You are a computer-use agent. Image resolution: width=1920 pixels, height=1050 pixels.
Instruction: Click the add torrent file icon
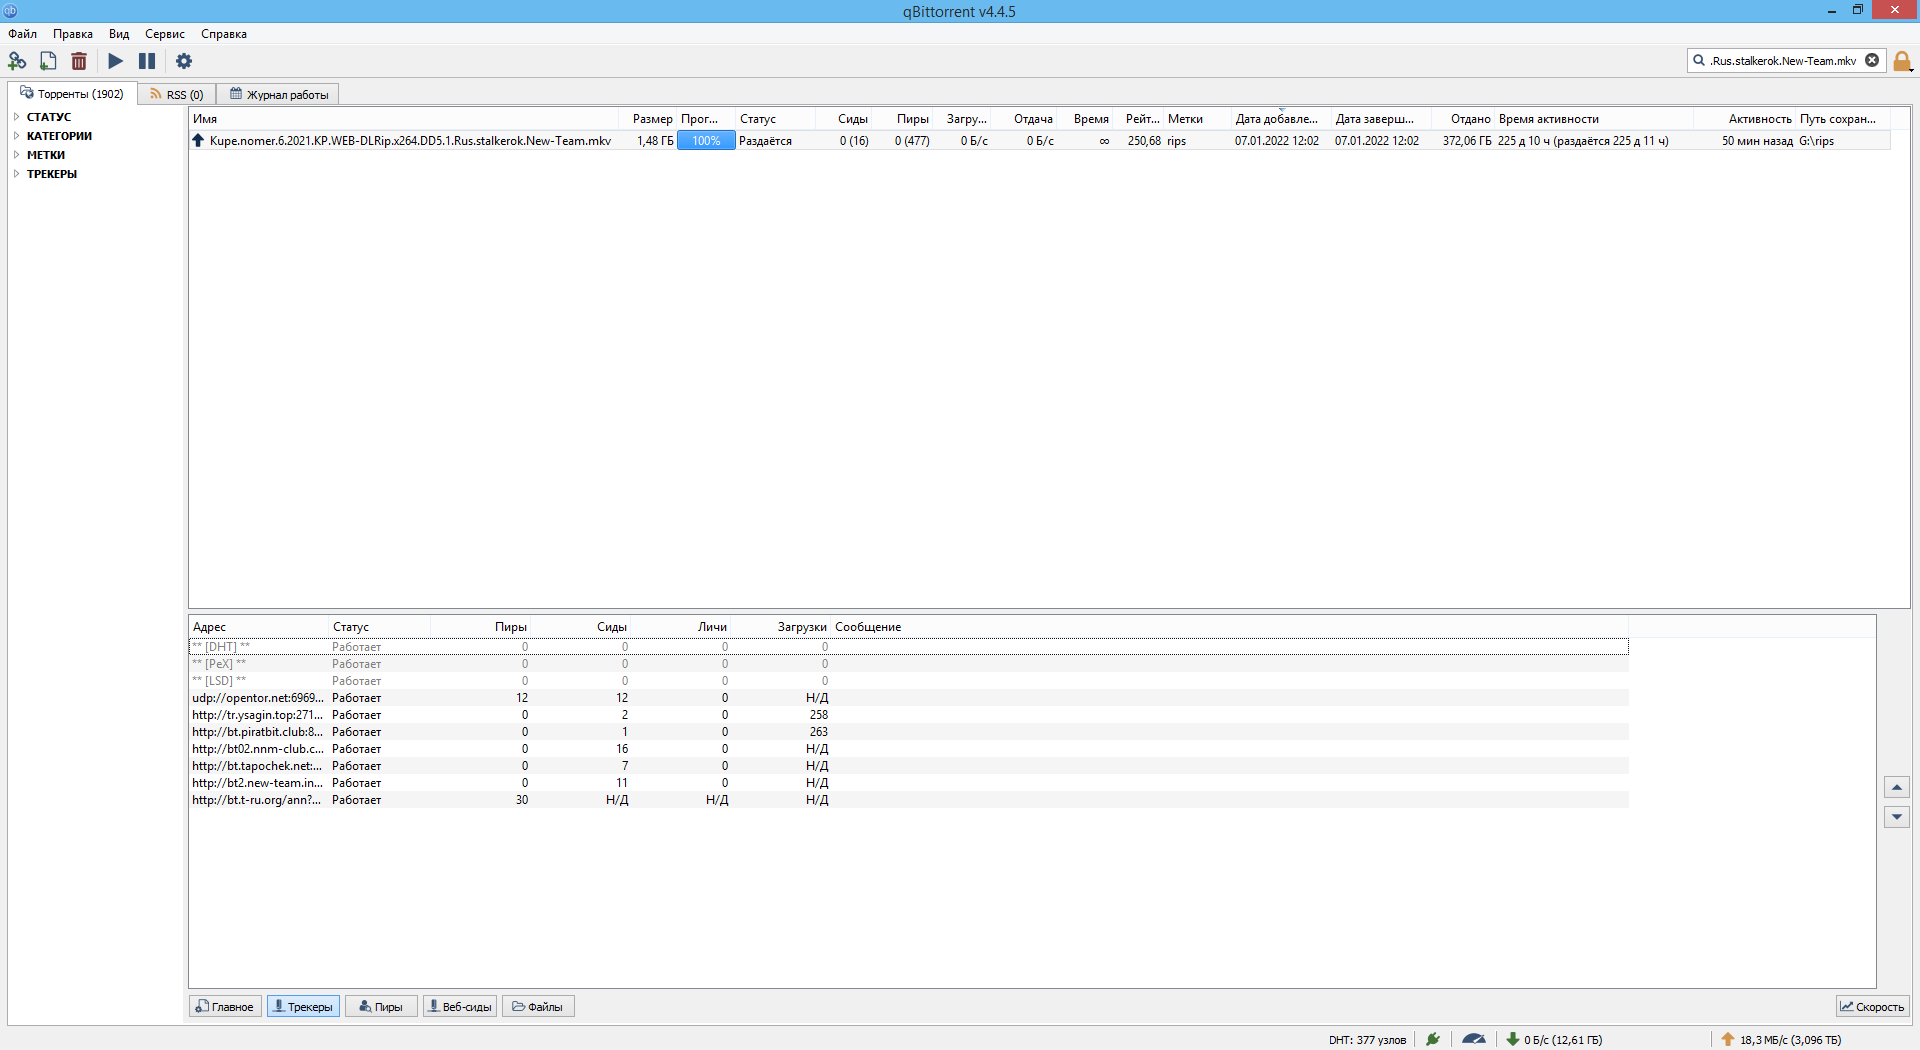pyautogui.click(x=48, y=61)
